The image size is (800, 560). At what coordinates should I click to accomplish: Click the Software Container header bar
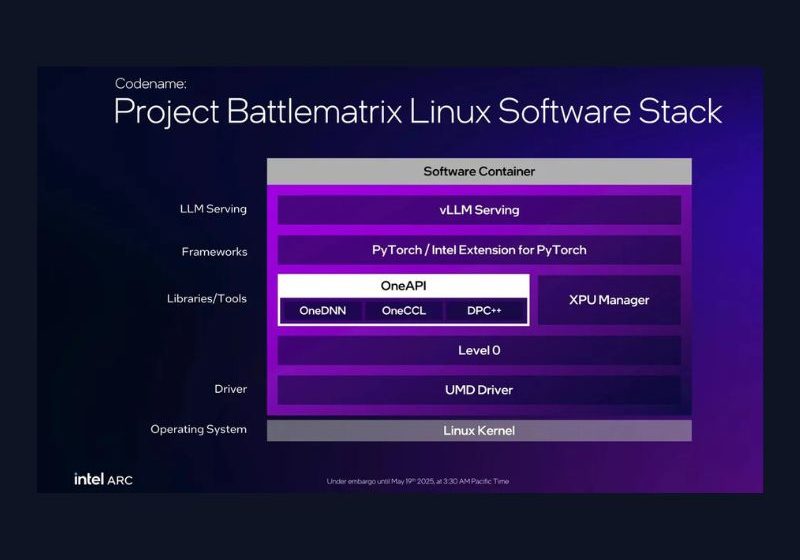coord(479,171)
